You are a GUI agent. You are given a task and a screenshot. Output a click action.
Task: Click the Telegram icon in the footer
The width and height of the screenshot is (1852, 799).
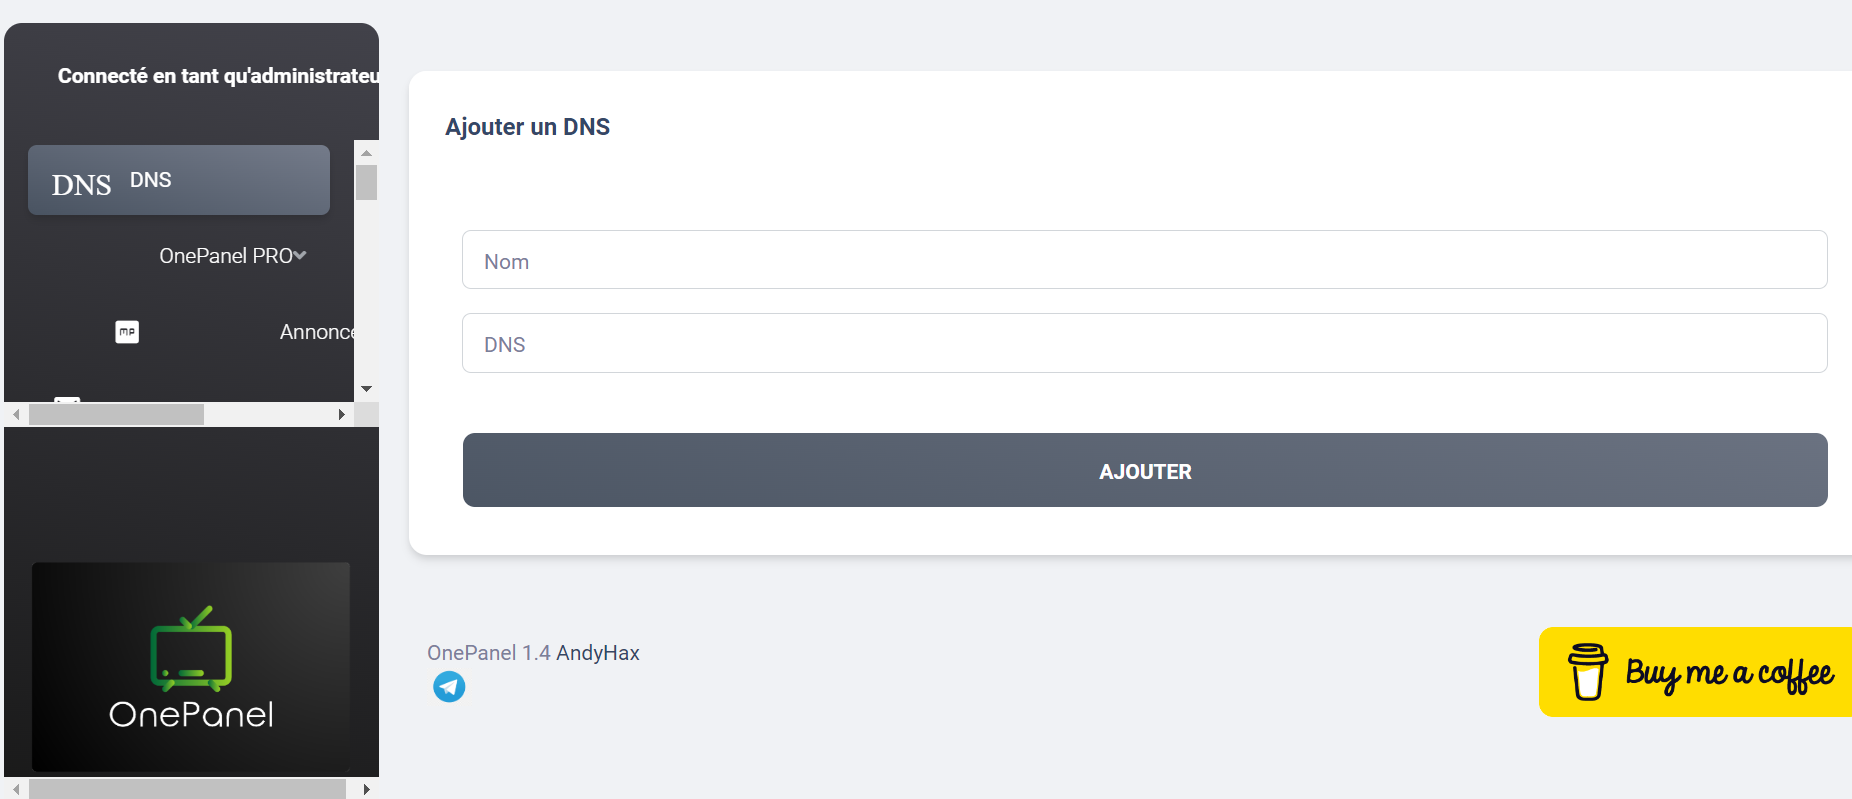pyautogui.click(x=449, y=687)
